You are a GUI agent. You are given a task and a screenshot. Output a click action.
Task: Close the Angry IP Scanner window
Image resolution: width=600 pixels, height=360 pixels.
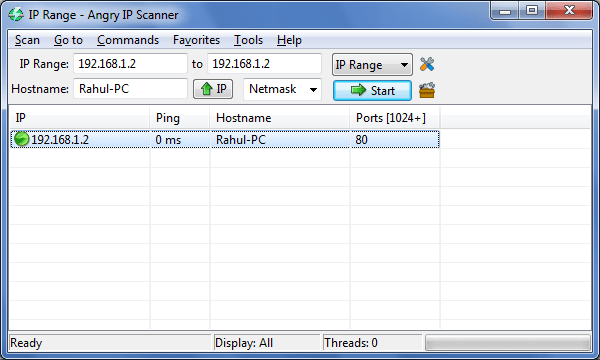tap(569, 11)
